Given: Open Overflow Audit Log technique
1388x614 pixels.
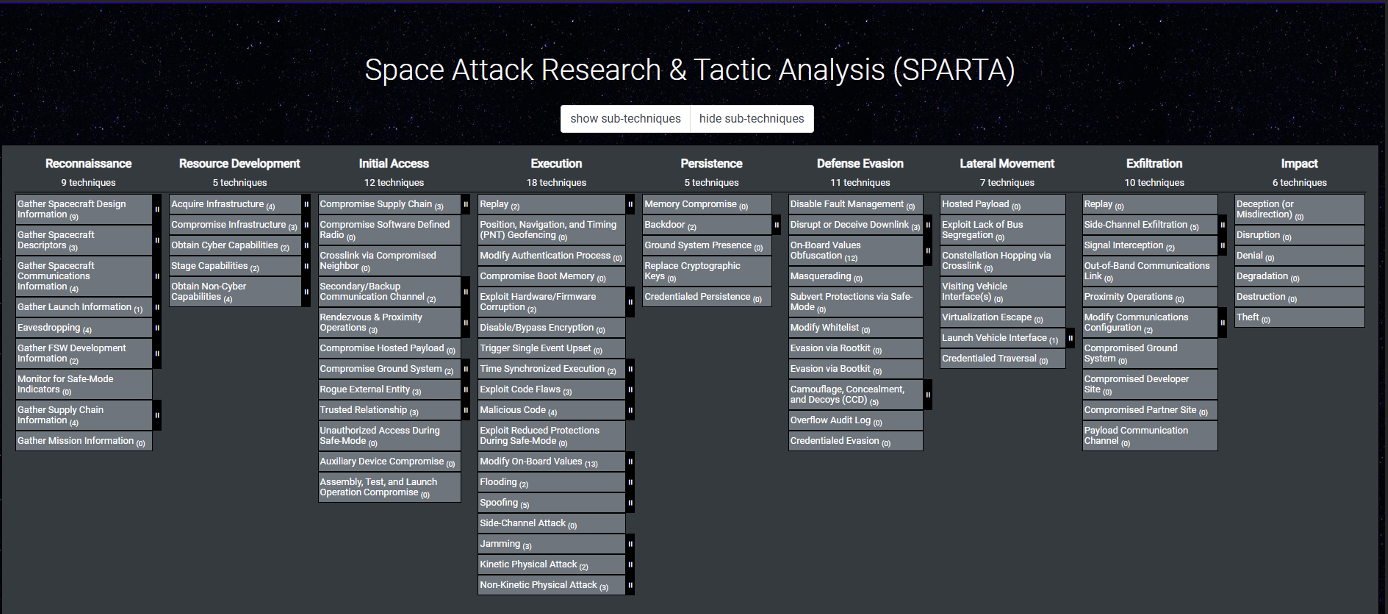Looking at the screenshot, I should coord(856,420).
